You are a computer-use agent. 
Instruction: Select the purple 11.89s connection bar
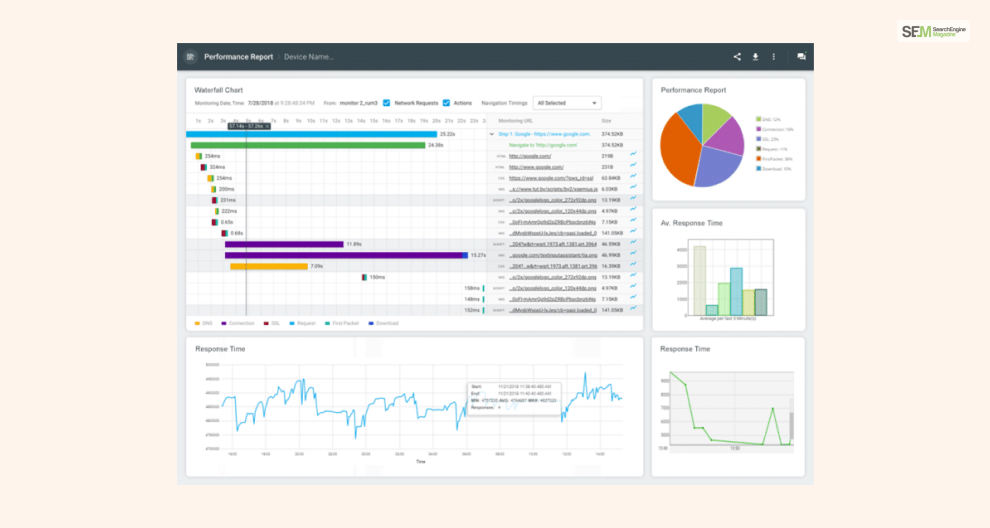pos(284,244)
